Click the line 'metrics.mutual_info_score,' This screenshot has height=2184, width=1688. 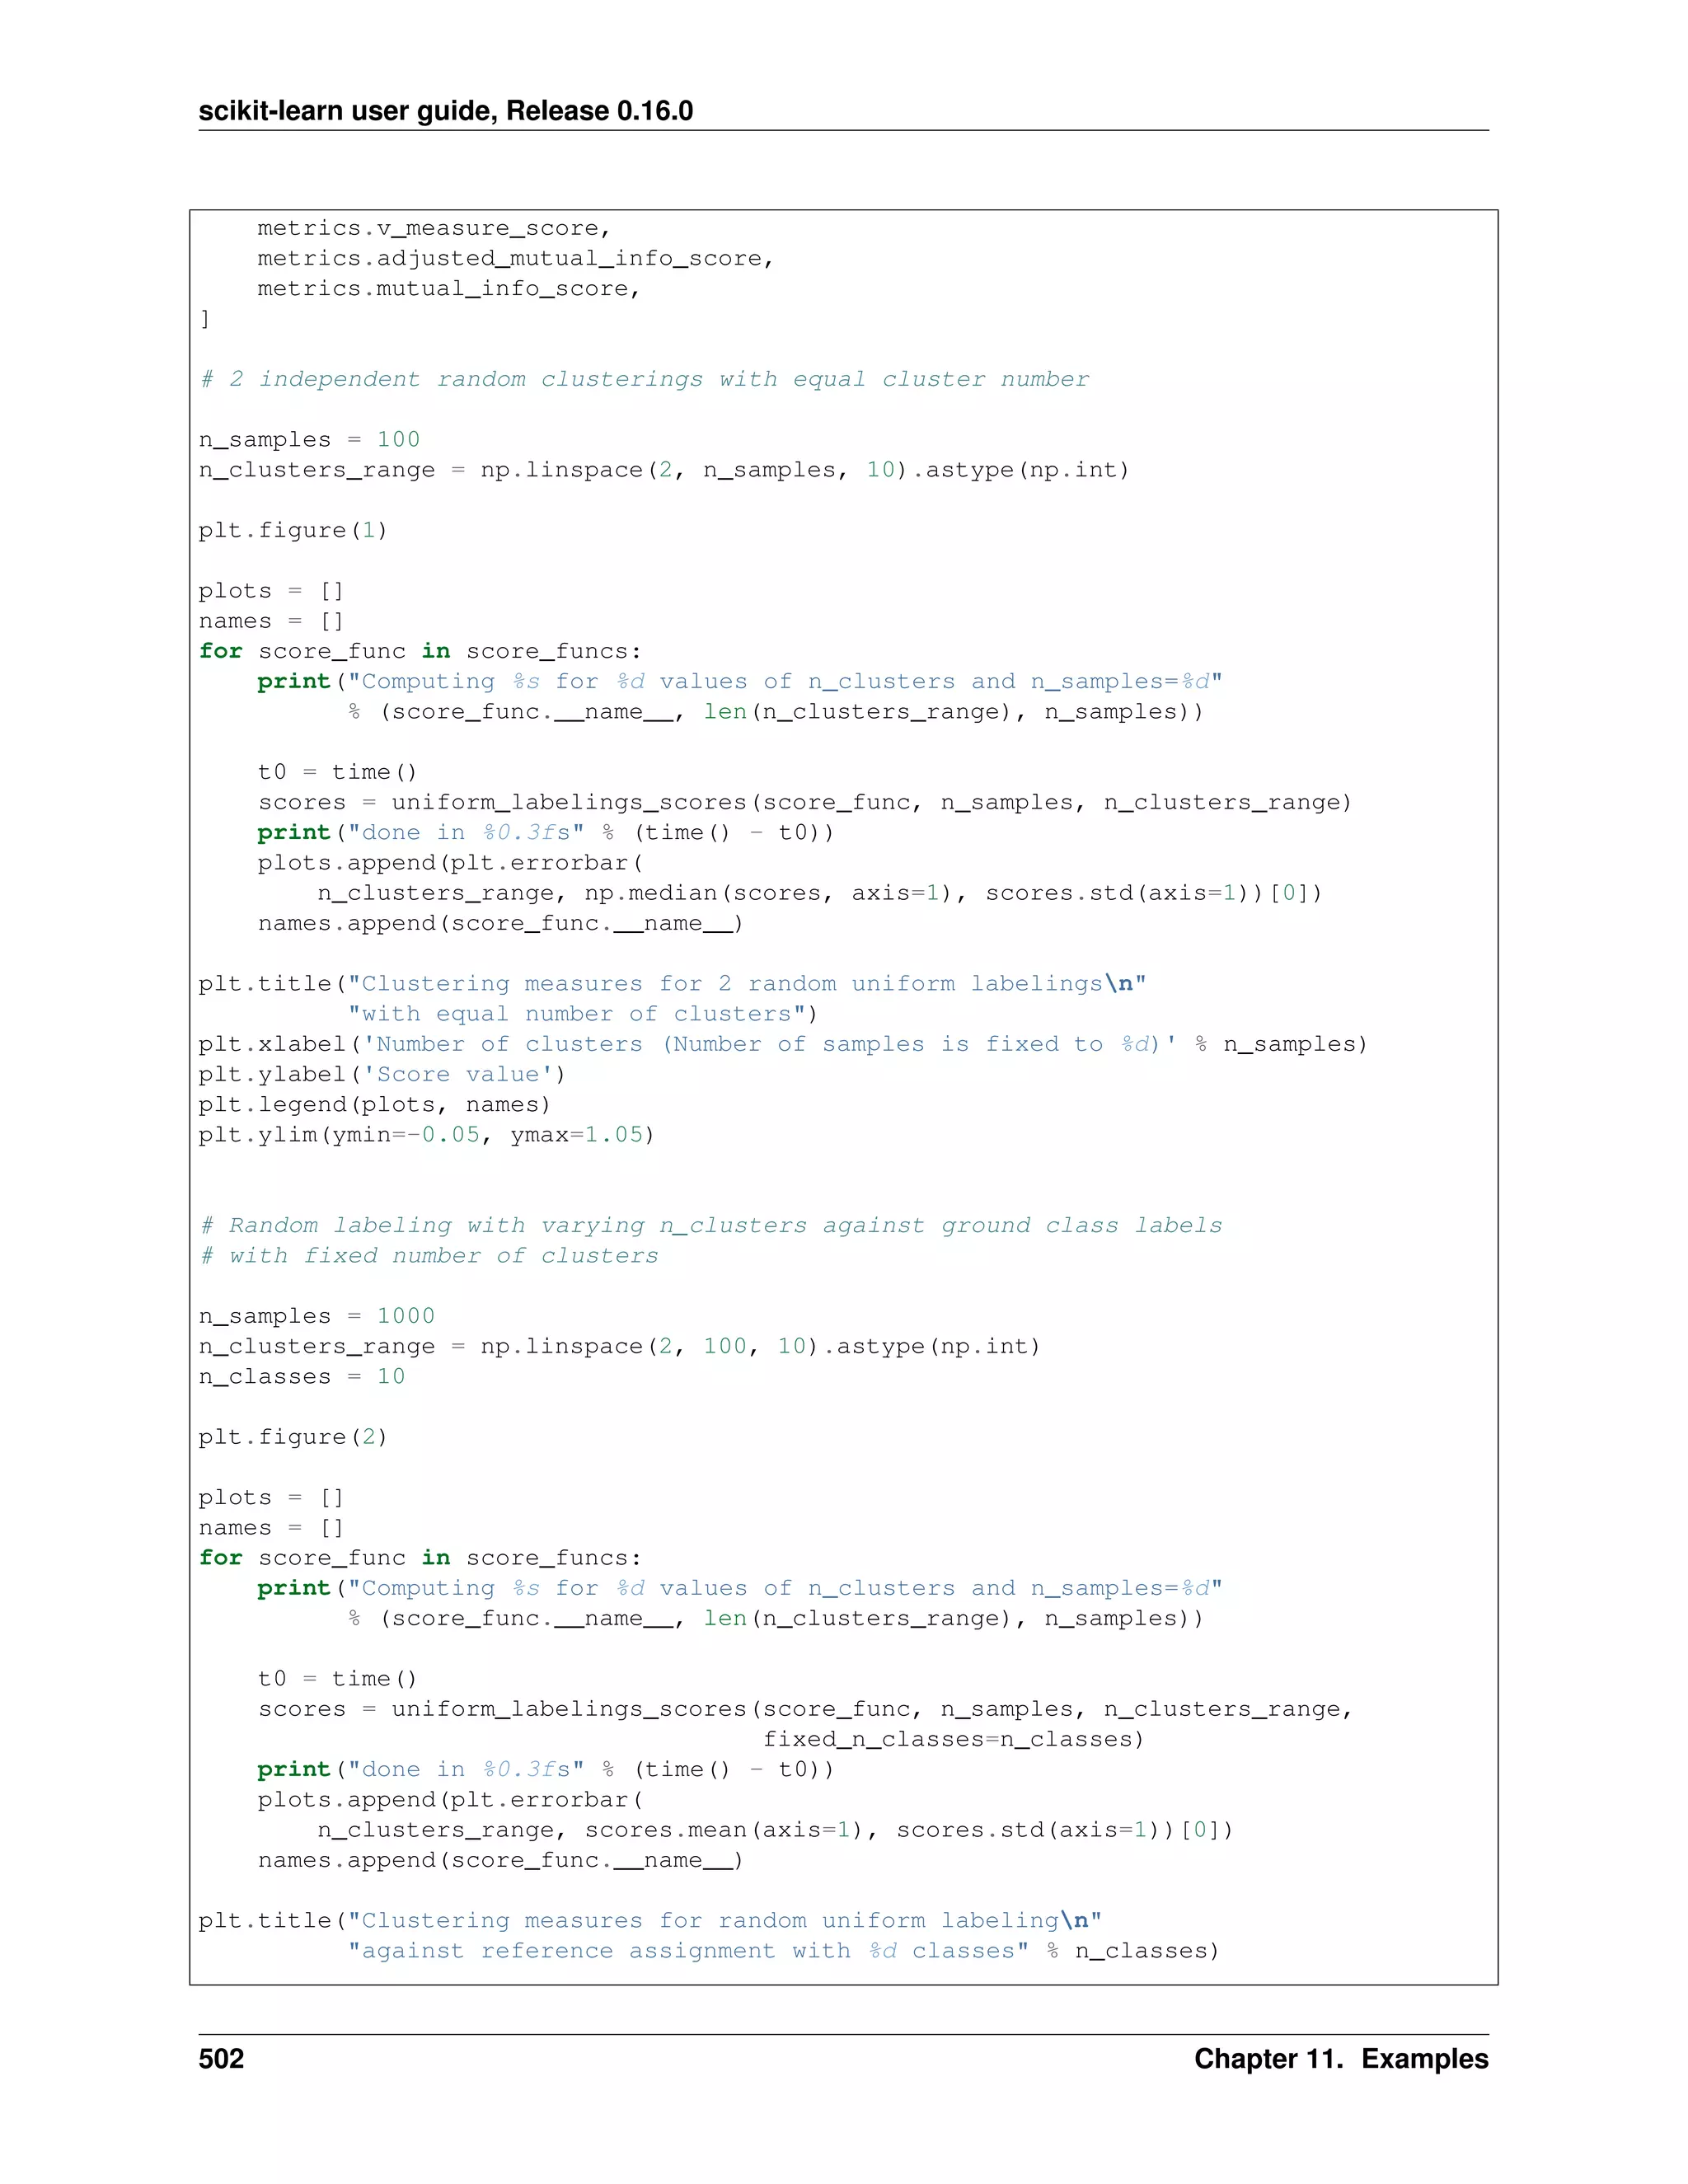tap(448, 289)
